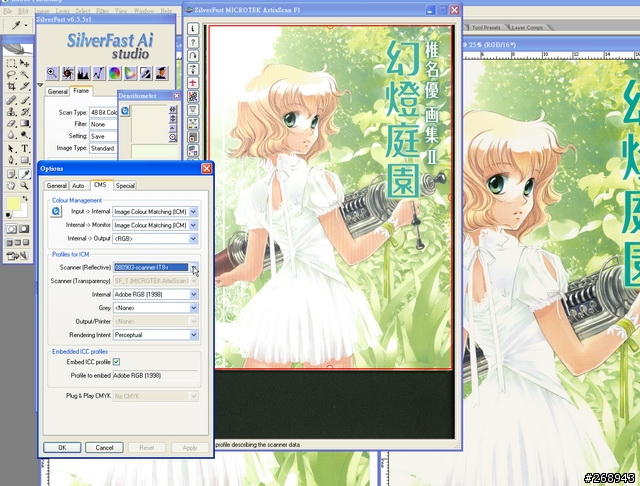This screenshot has width=640, height=486.
Task: Open the Frame tab in SilverFast panel
Action: point(81,91)
